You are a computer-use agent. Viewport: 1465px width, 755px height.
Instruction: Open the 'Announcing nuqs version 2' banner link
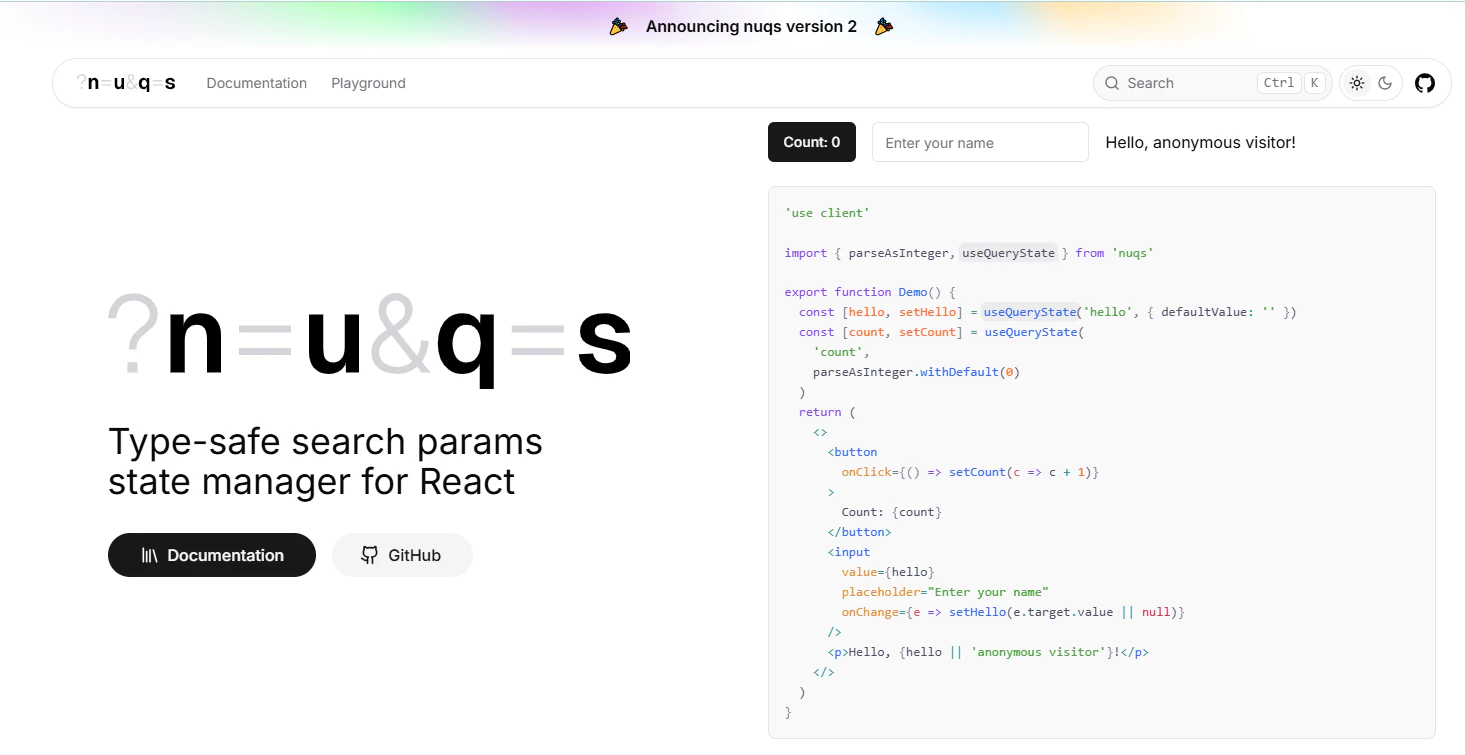751,27
